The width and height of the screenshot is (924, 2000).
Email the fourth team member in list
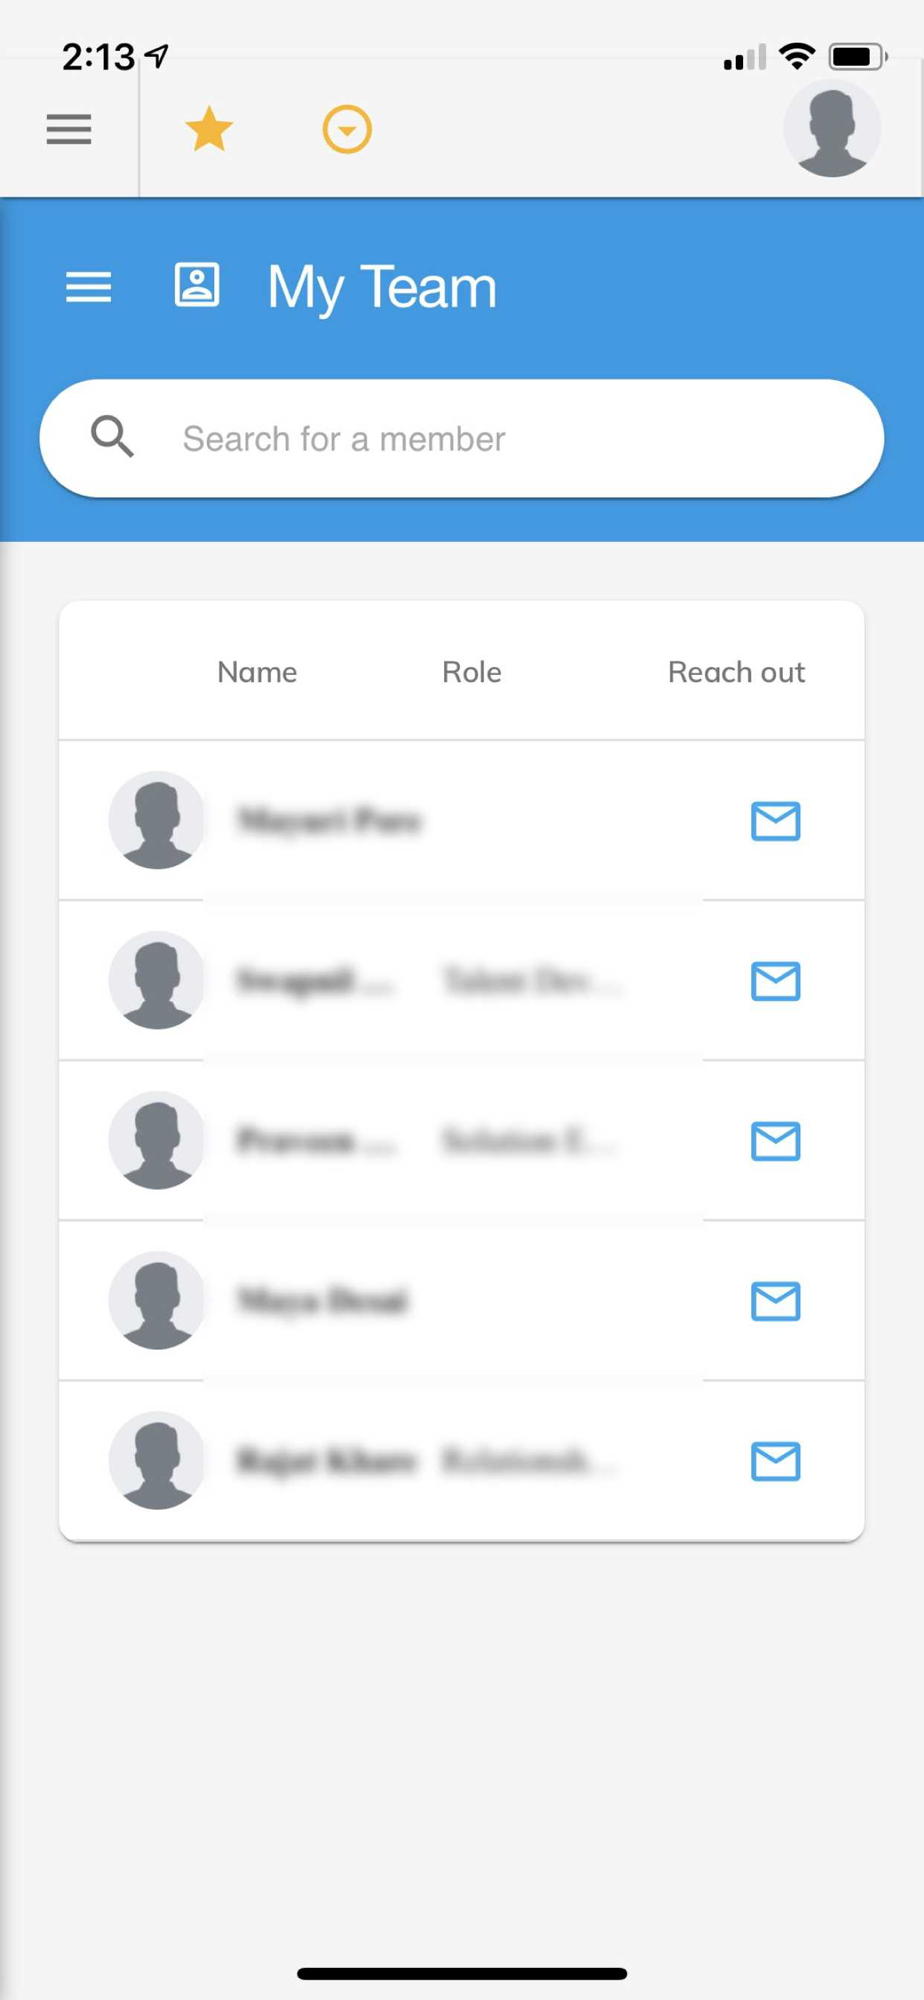776,1301
